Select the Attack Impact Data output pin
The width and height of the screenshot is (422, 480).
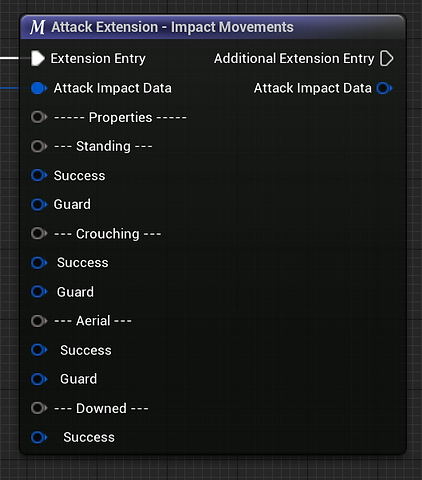pyautogui.click(x=384, y=88)
